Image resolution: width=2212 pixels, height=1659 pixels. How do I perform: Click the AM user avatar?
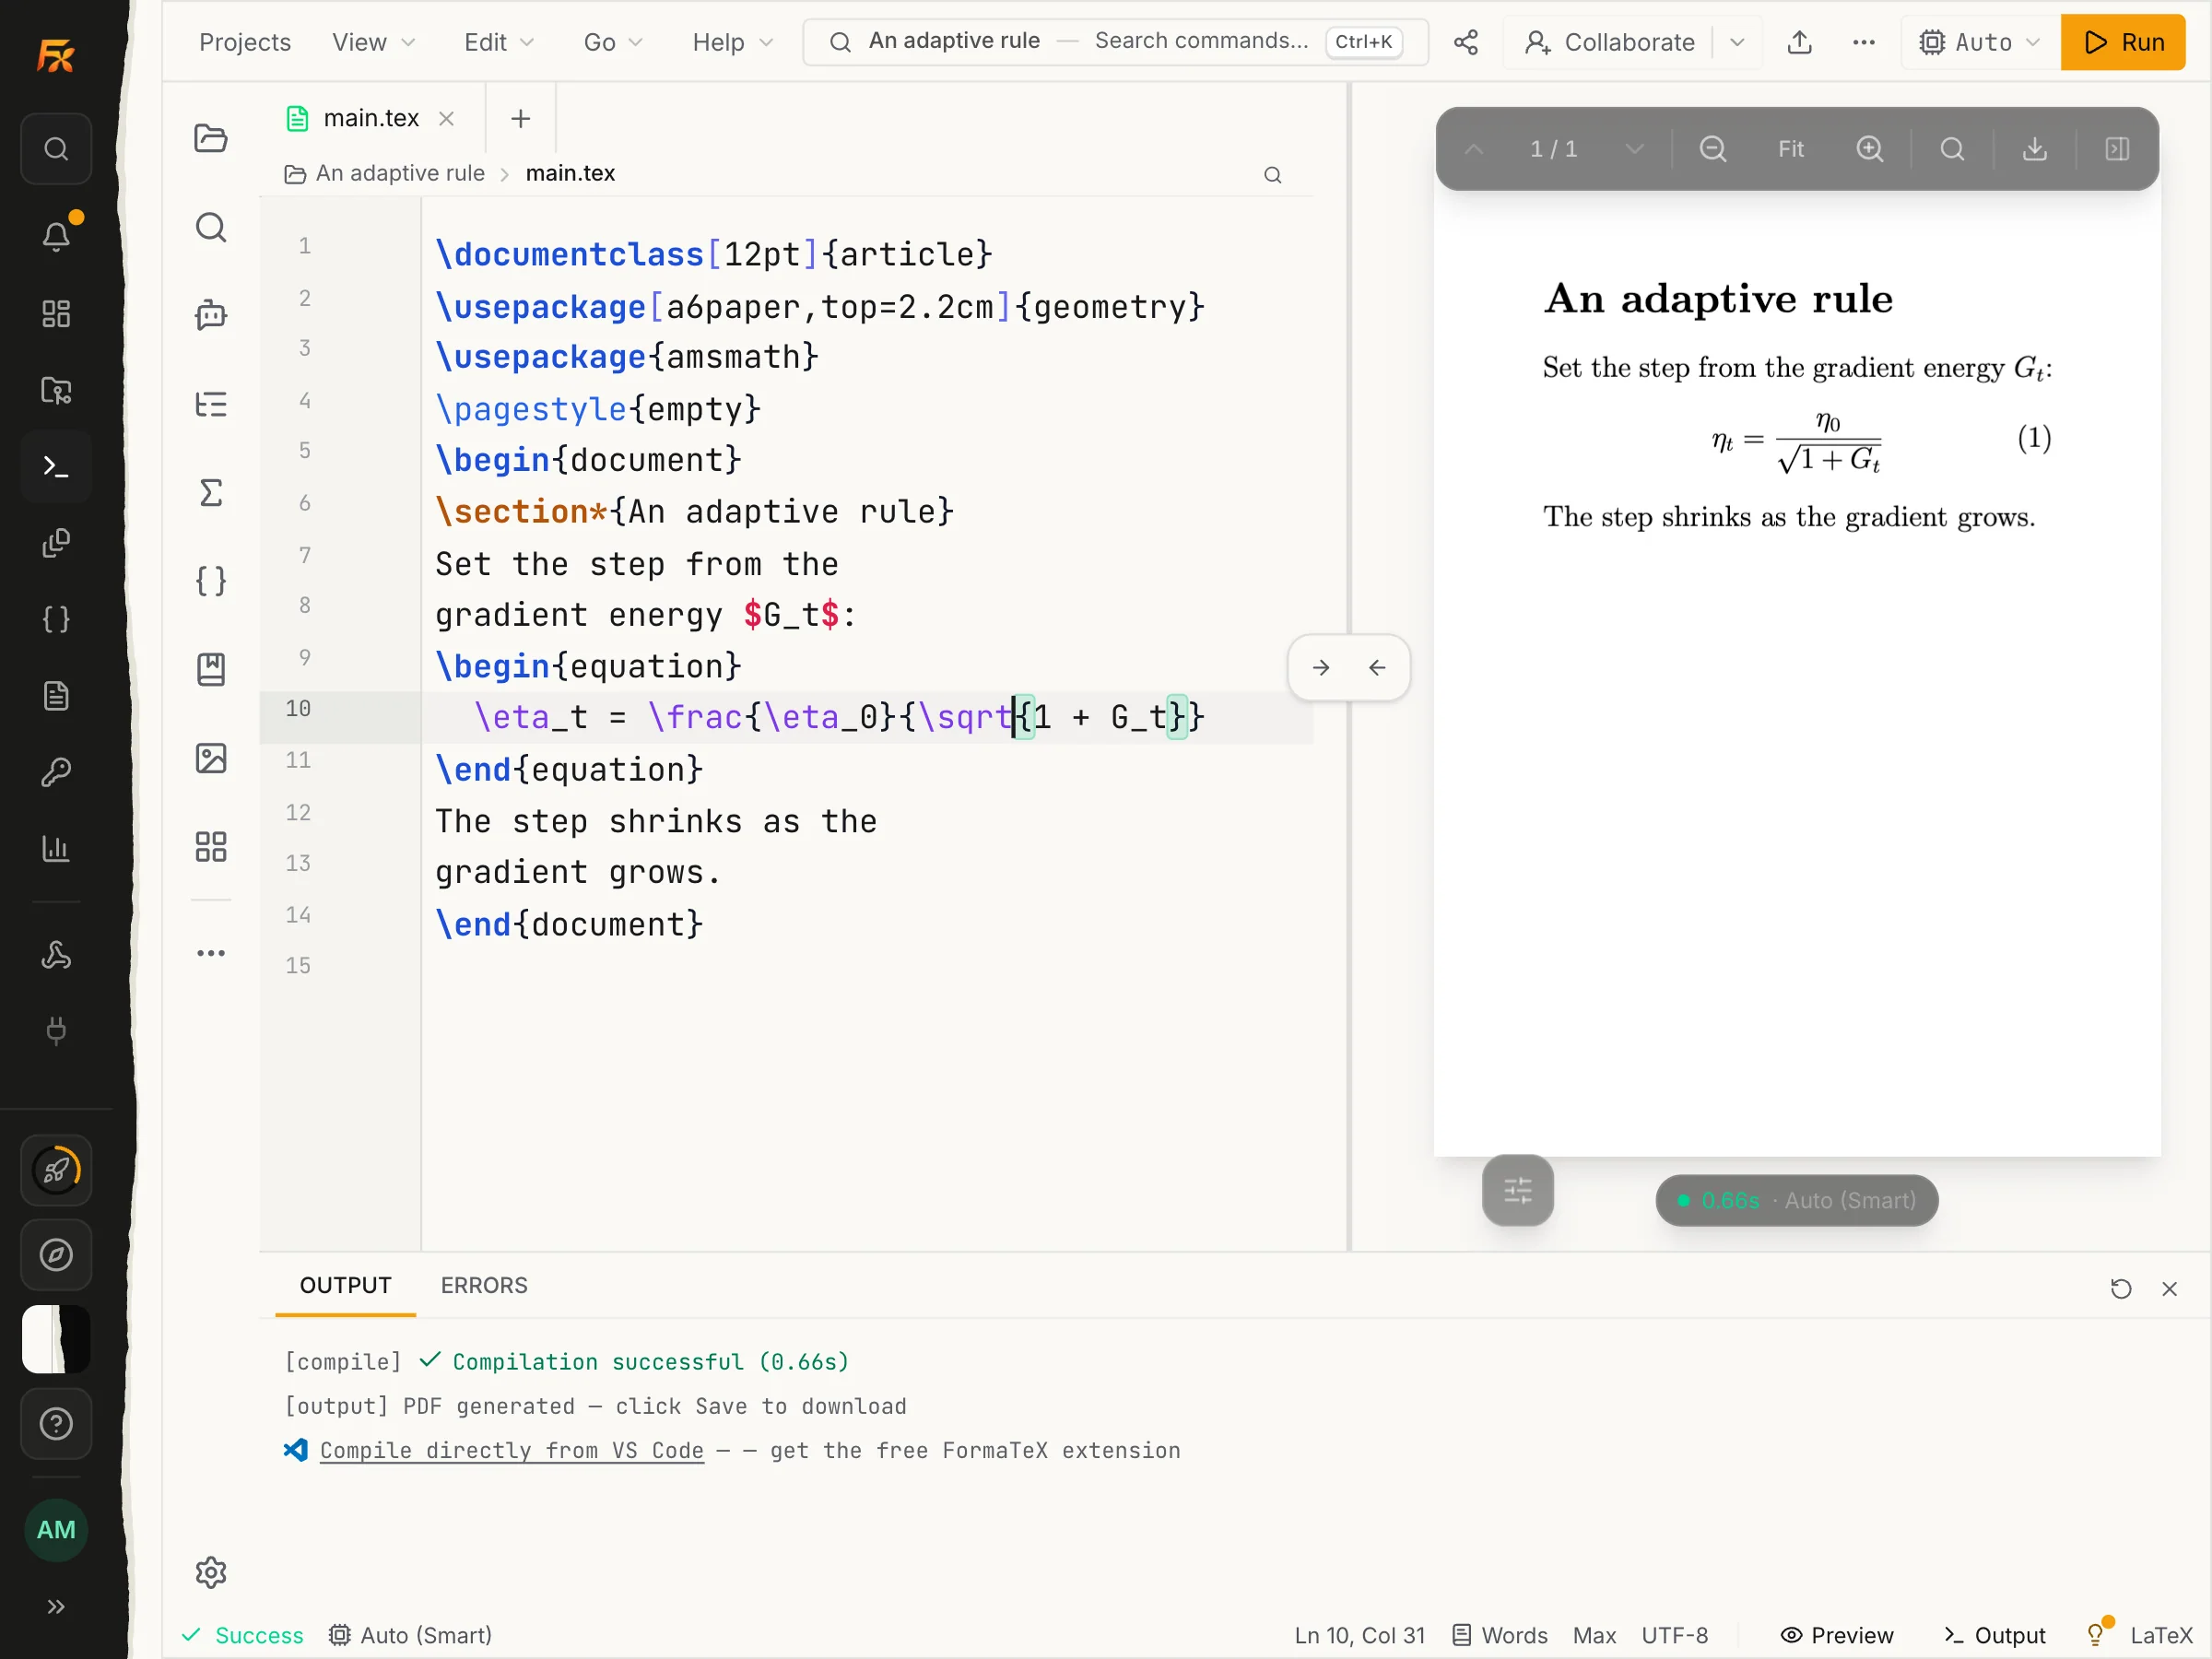tap(56, 1530)
